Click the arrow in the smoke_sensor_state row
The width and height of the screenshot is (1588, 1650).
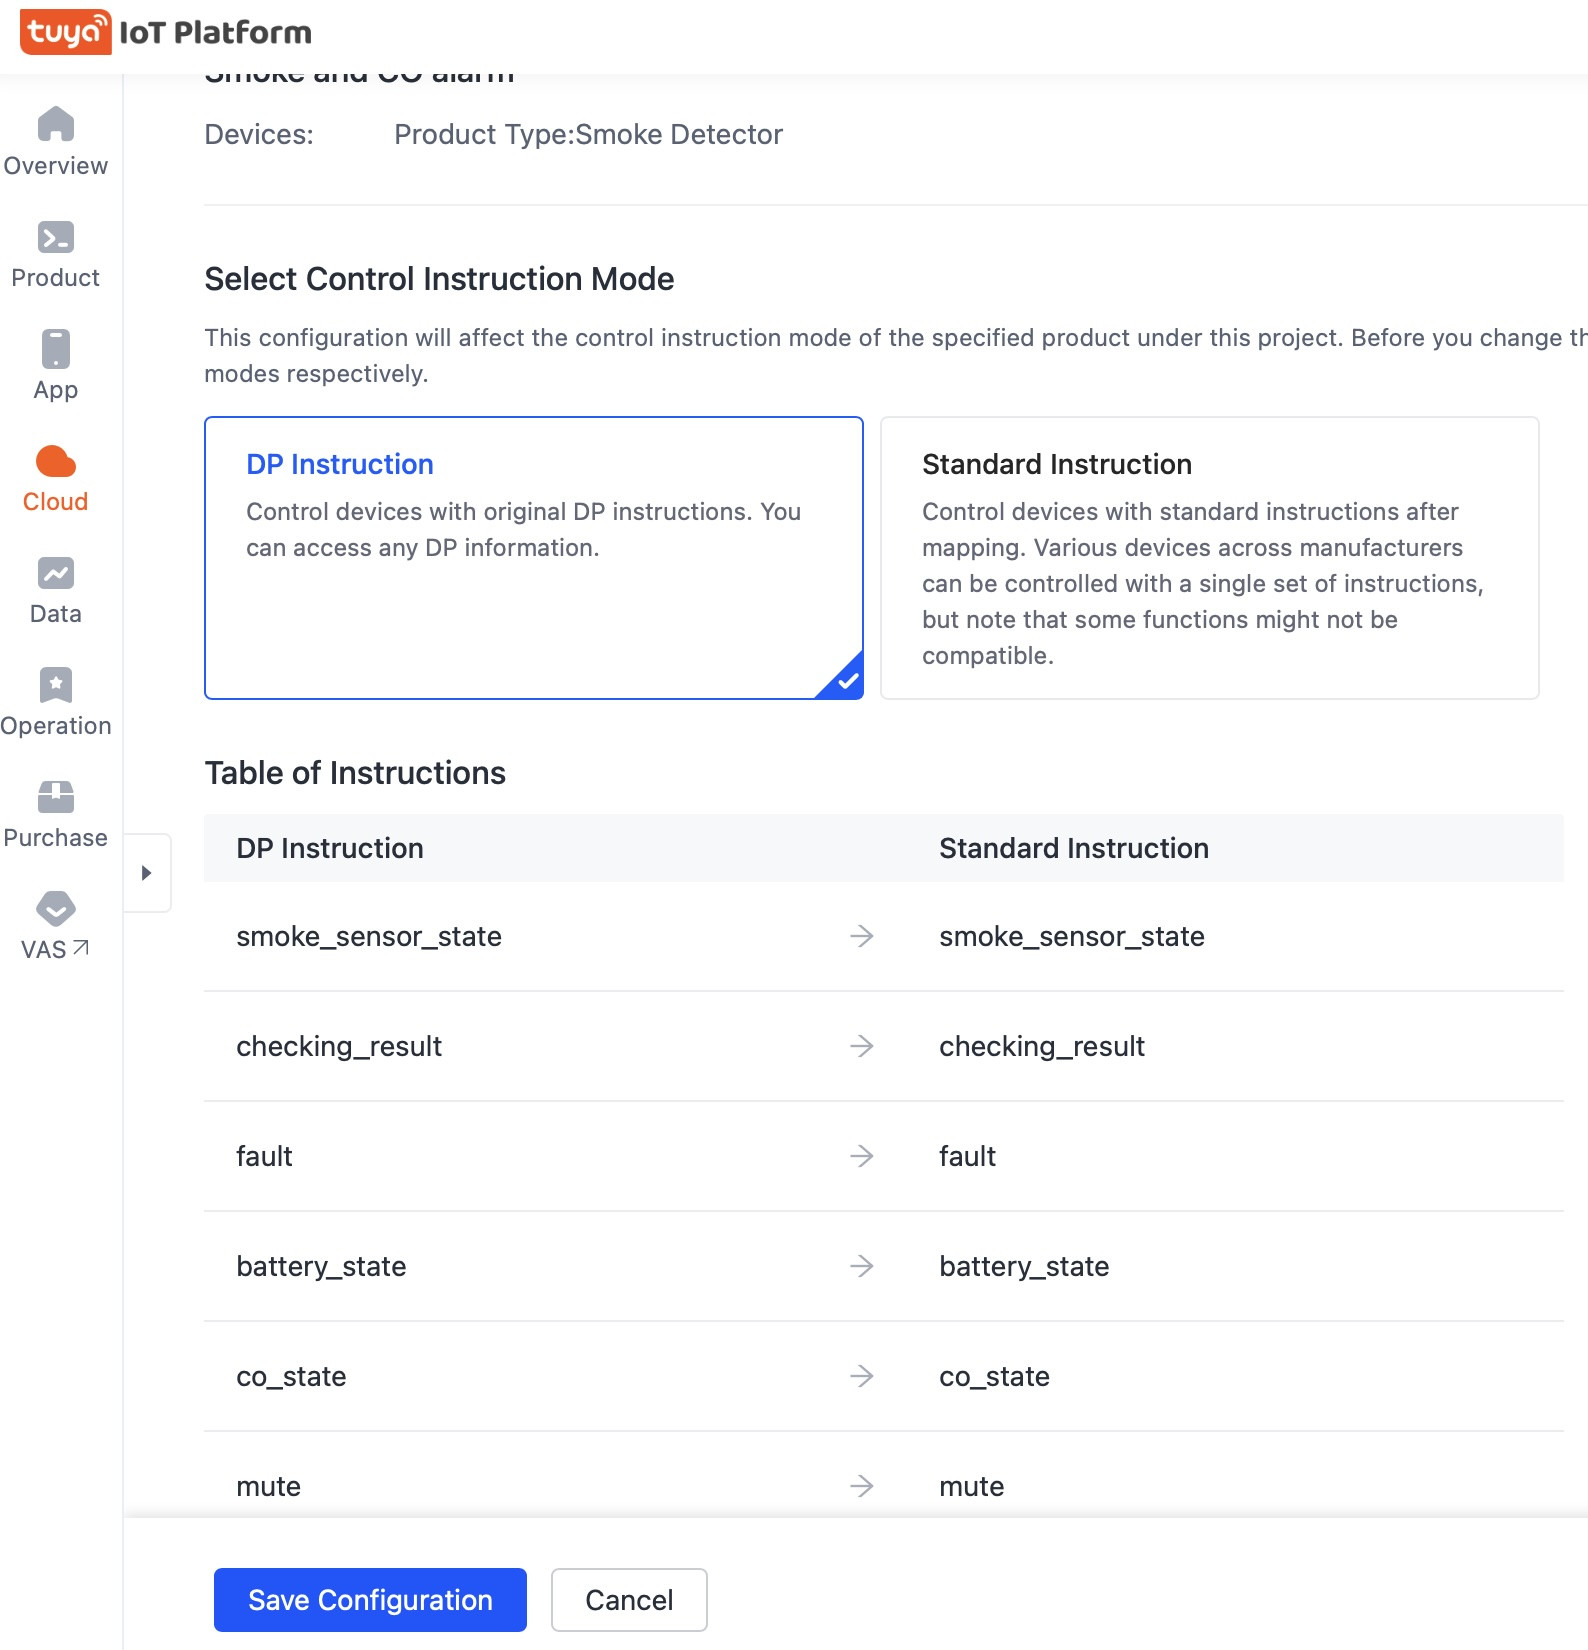click(x=861, y=936)
